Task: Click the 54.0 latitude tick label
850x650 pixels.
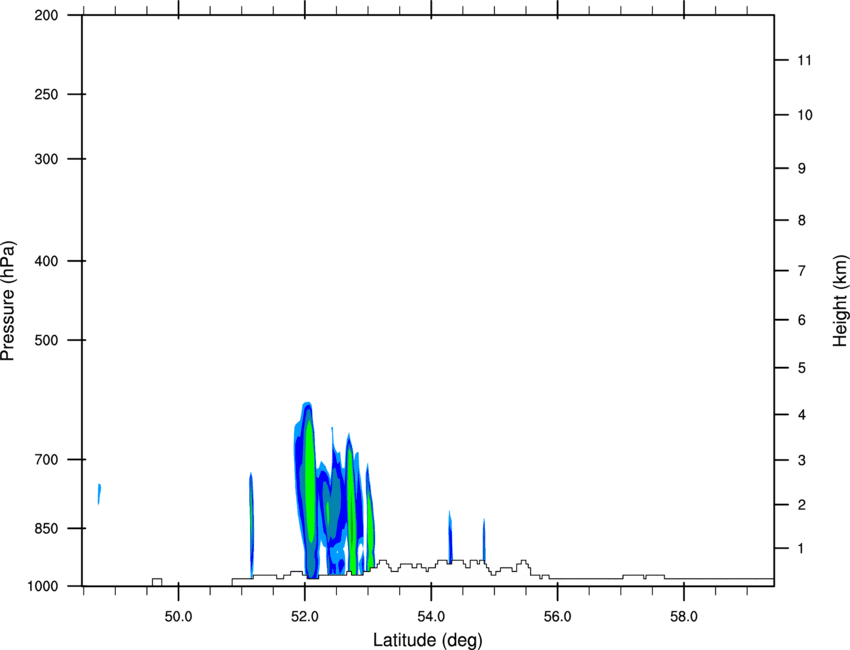Action: coord(432,617)
